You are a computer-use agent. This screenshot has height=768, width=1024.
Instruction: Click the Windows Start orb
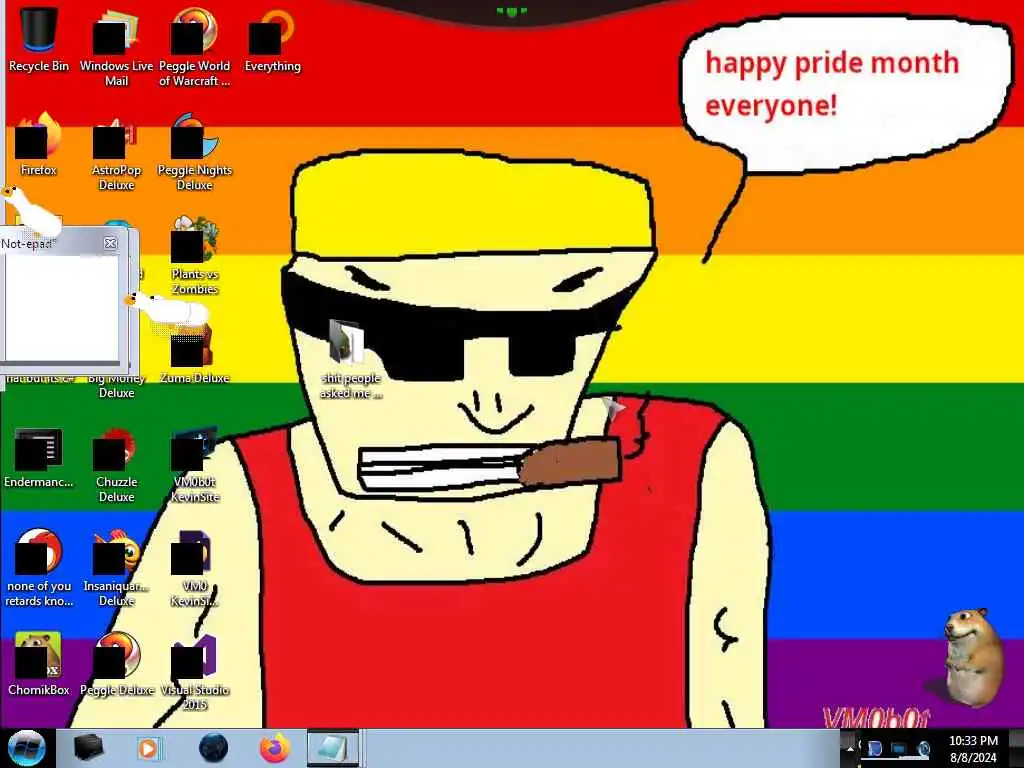(26, 748)
